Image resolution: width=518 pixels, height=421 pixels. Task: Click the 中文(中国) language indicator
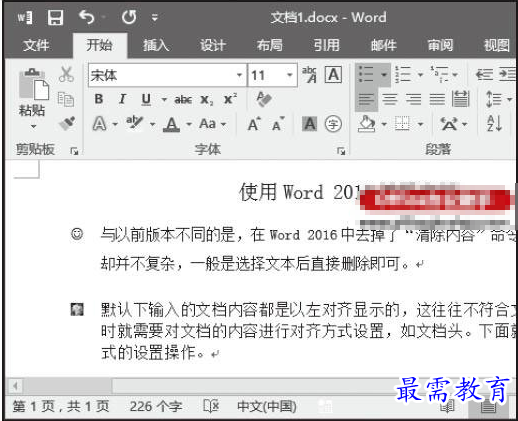click(x=267, y=406)
